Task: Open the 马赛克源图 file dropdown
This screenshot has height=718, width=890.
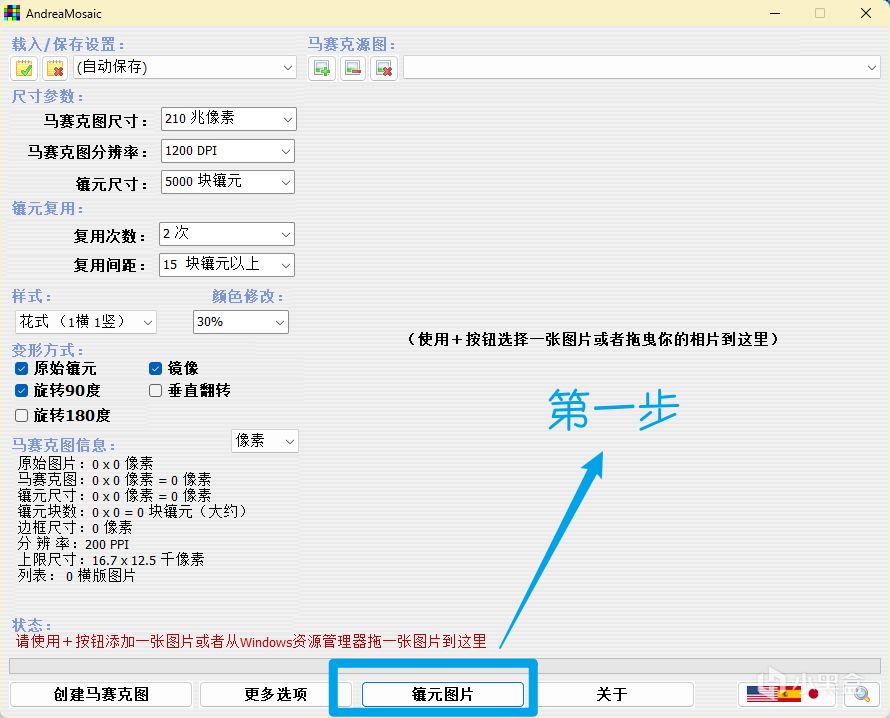Action: [642, 68]
